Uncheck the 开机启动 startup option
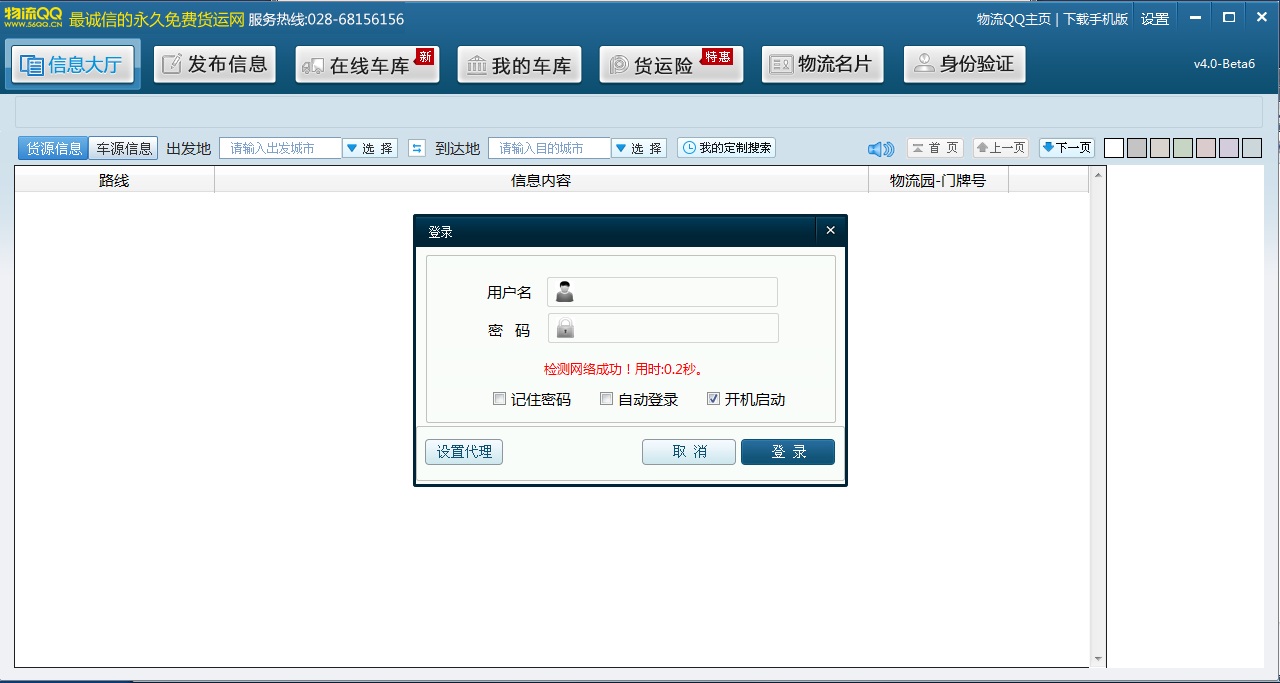Image resolution: width=1280 pixels, height=683 pixels. [x=713, y=398]
